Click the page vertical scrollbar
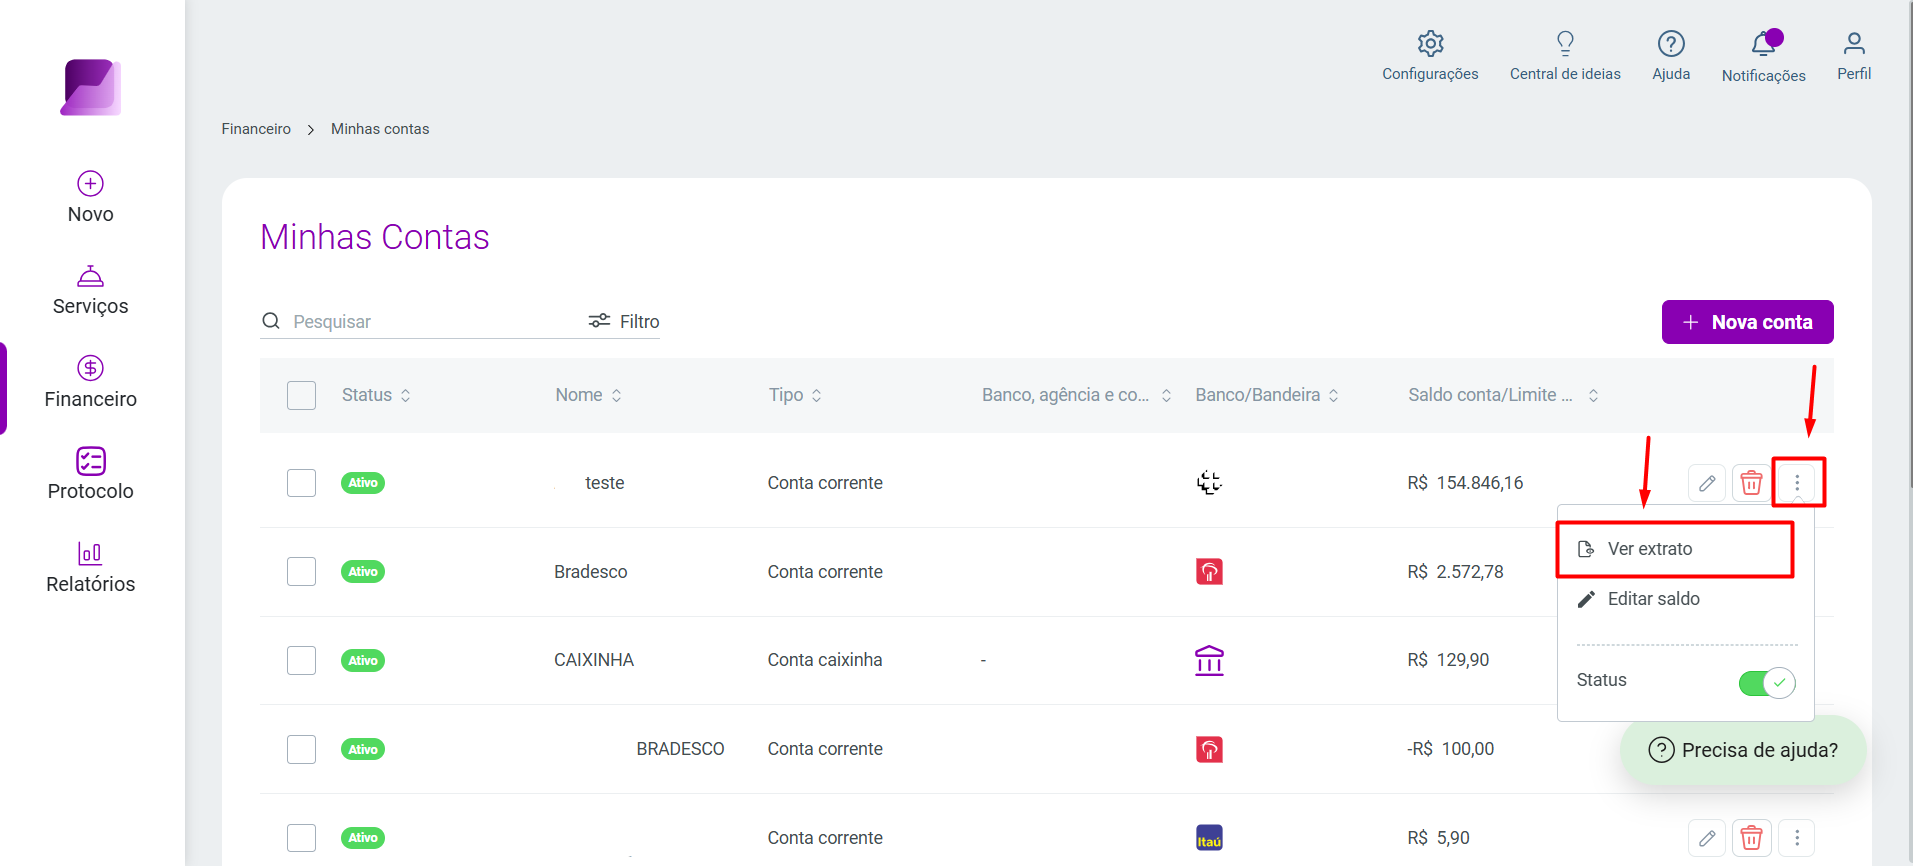 coord(1909,244)
